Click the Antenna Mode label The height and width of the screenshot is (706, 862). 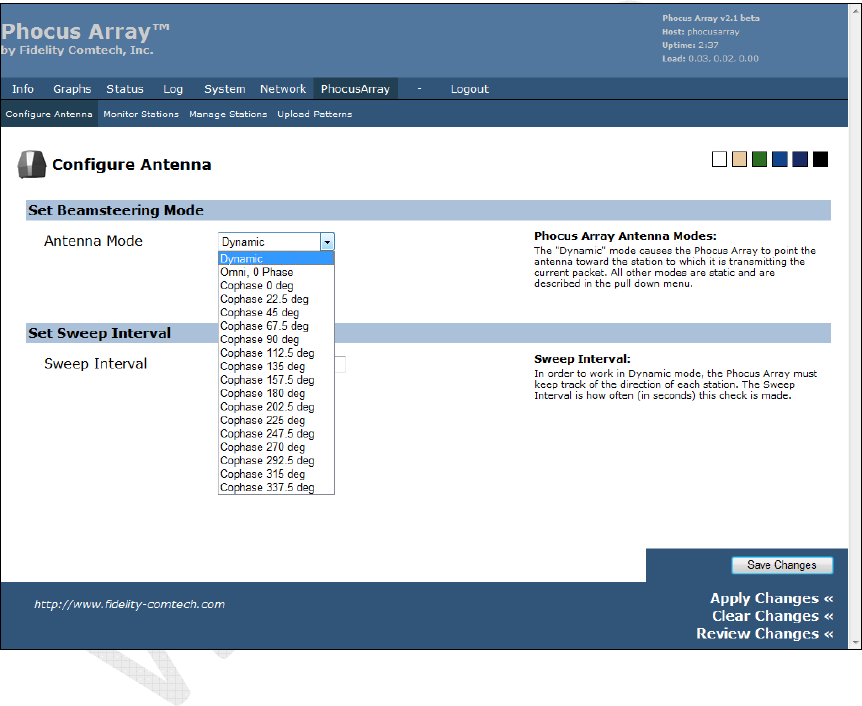click(93, 241)
